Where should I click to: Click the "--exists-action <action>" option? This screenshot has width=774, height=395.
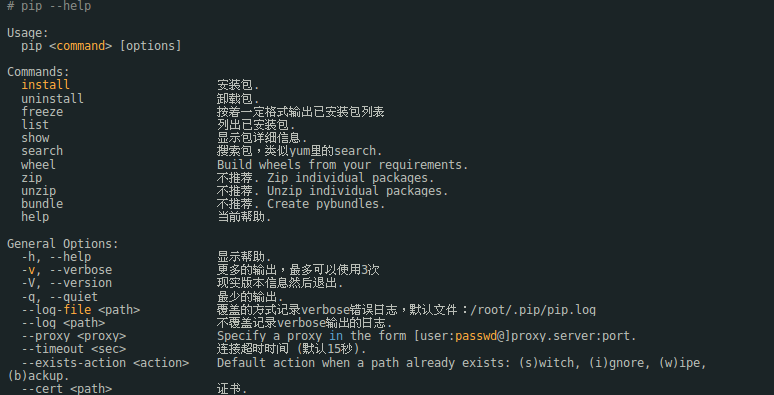(105, 363)
